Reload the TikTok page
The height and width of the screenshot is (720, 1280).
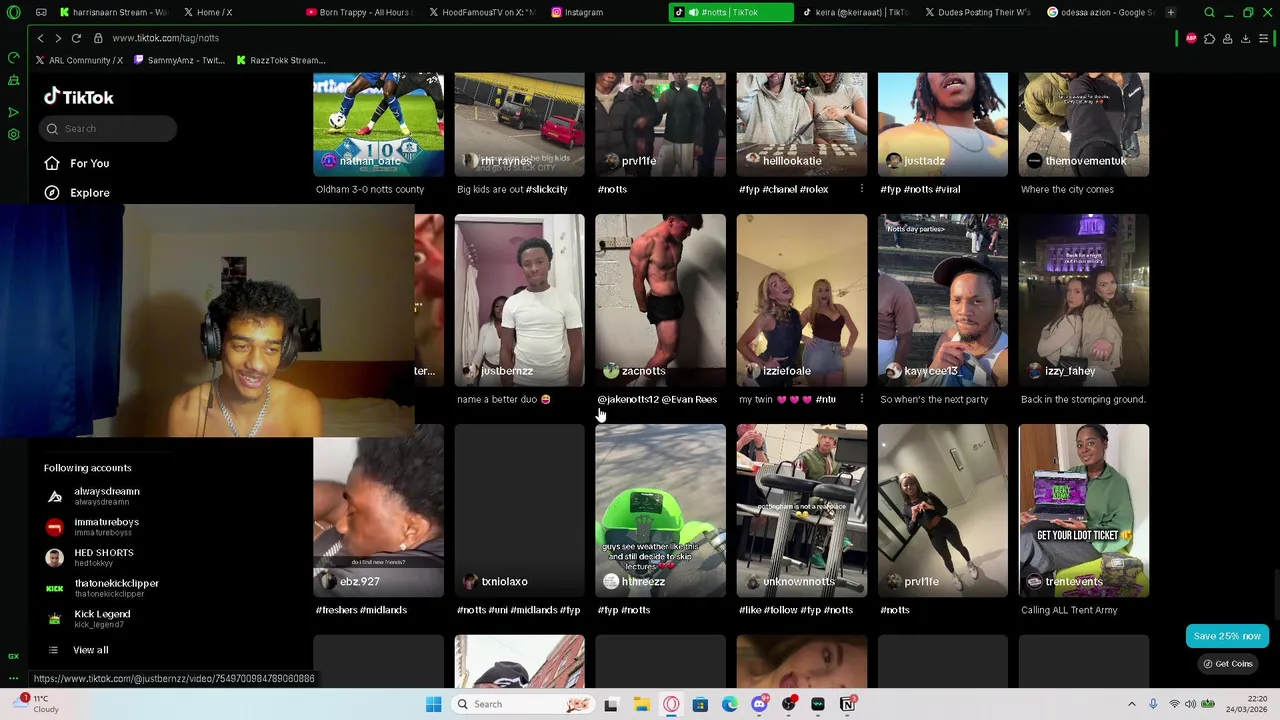click(x=76, y=38)
